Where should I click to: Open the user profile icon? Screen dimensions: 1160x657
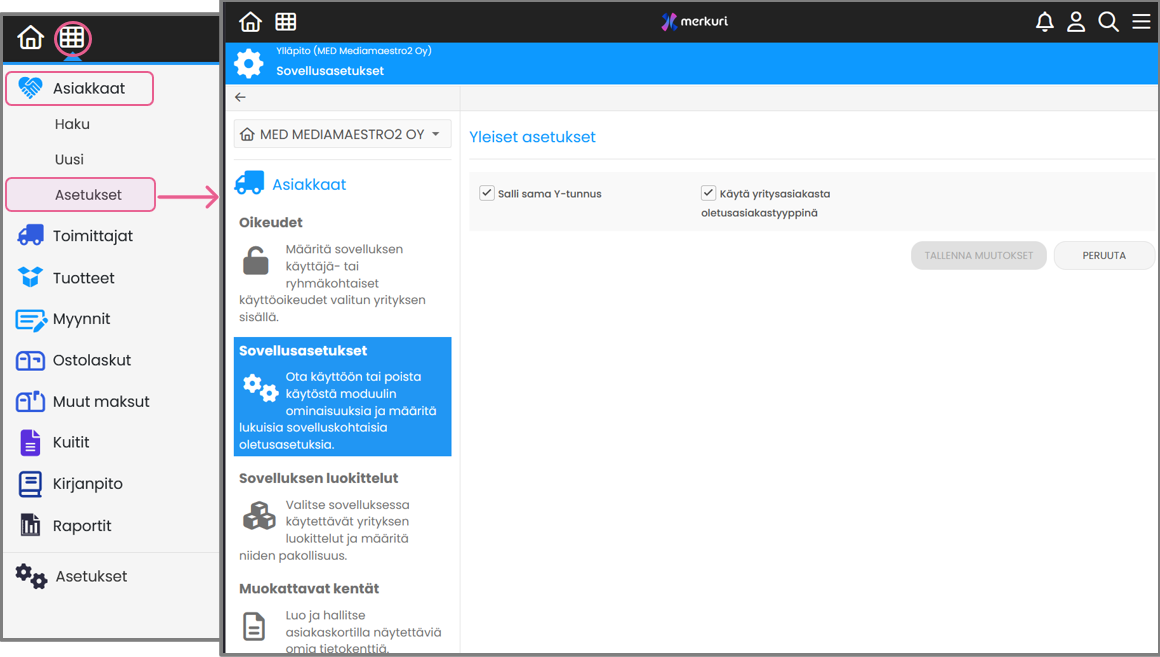tap(1076, 22)
